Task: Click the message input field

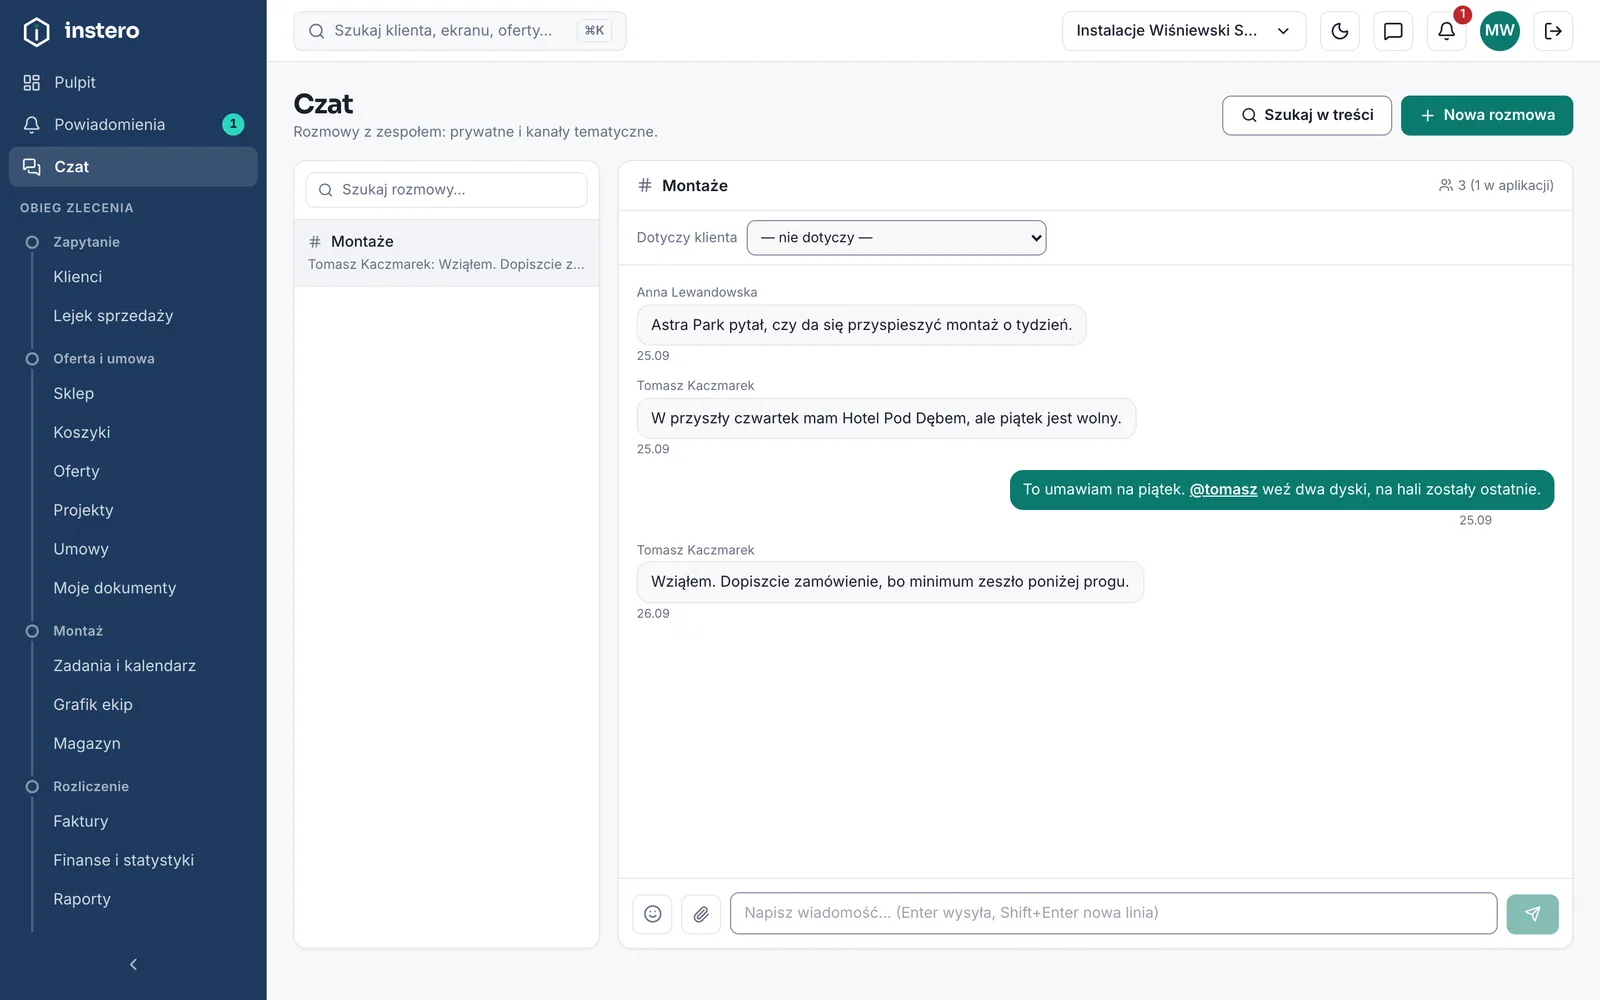Action: pos(1113,914)
